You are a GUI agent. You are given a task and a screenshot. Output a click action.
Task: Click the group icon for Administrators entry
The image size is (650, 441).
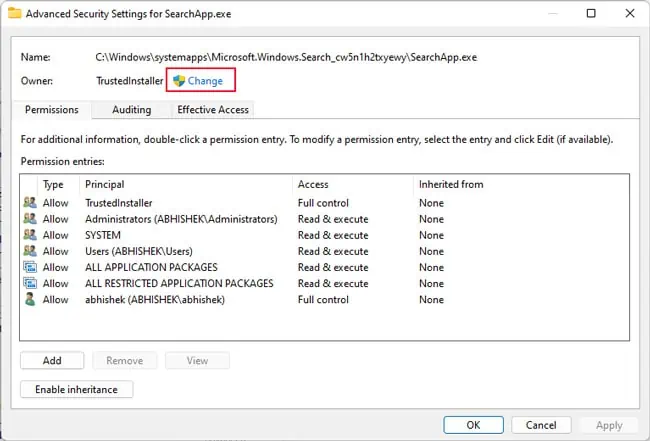click(x=30, y=219)
